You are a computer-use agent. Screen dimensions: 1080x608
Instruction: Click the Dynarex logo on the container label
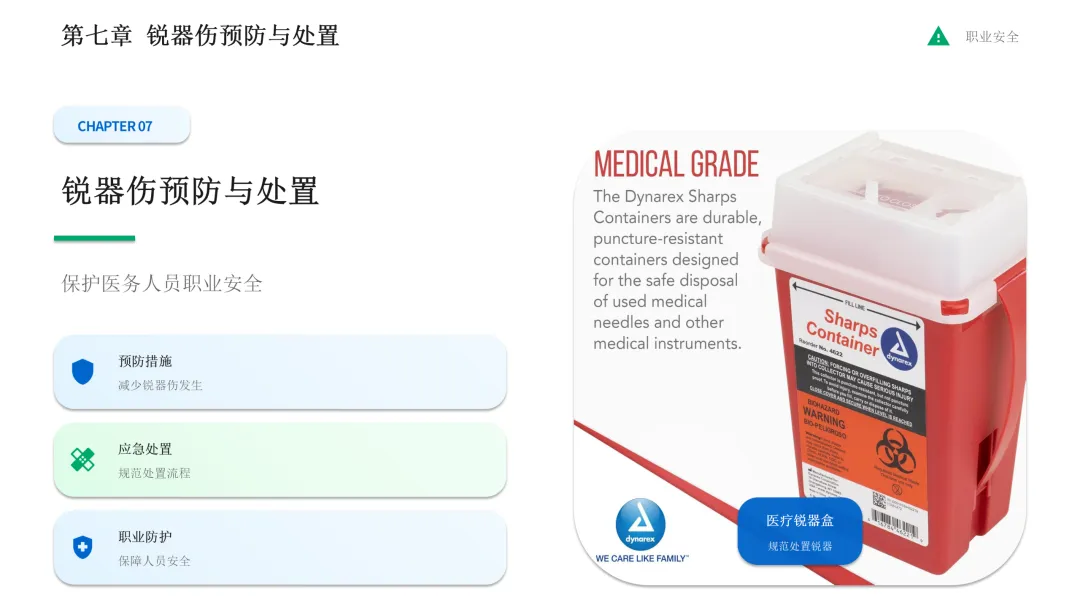900,348
